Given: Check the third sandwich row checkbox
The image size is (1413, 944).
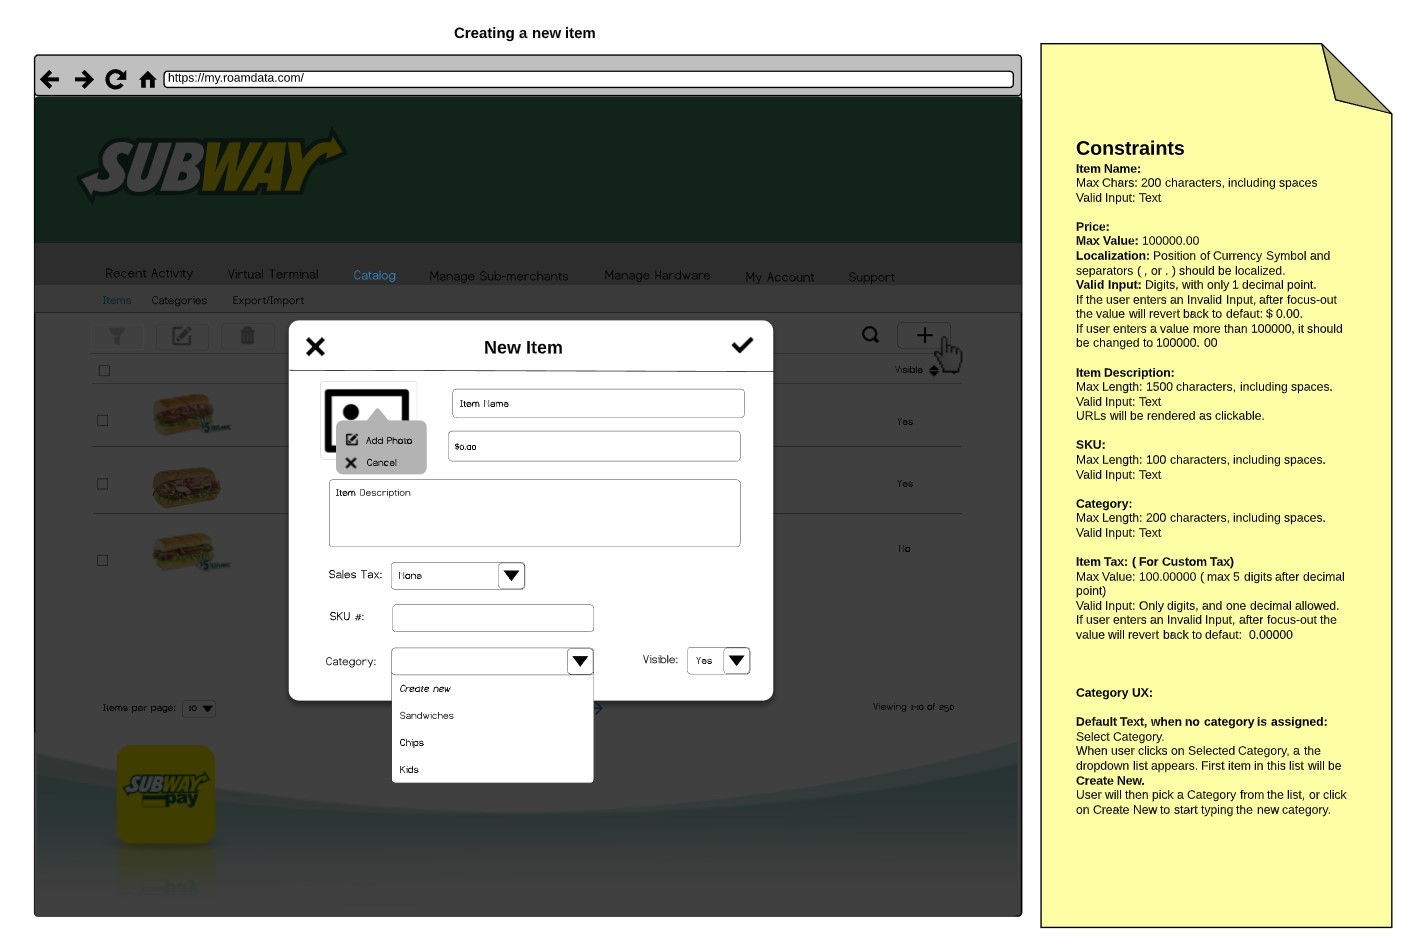Looking at the screenshot, I should pyautogui.click(x=102, y=561).
